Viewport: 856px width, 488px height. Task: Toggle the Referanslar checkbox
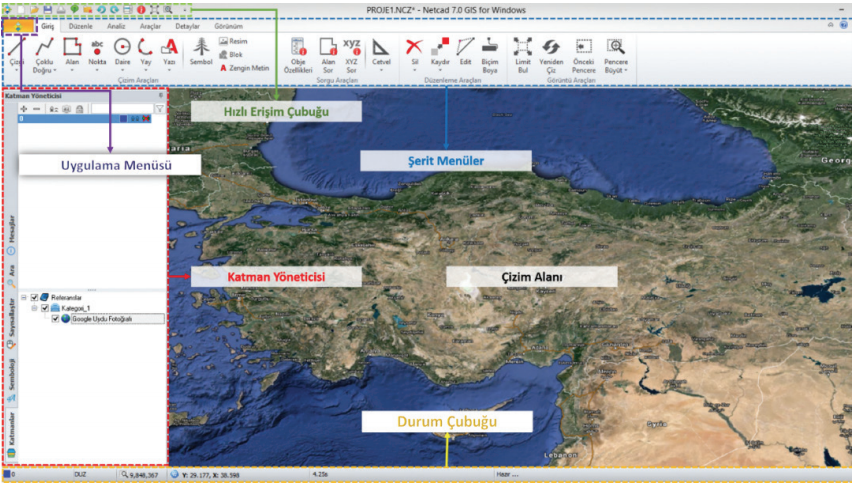(35, 297)
